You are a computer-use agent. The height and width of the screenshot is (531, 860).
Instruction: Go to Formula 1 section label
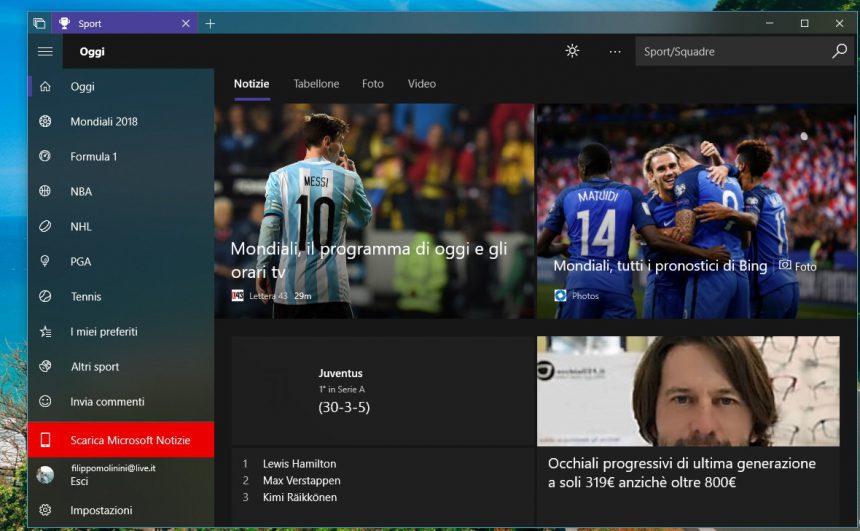click(93, 157)
